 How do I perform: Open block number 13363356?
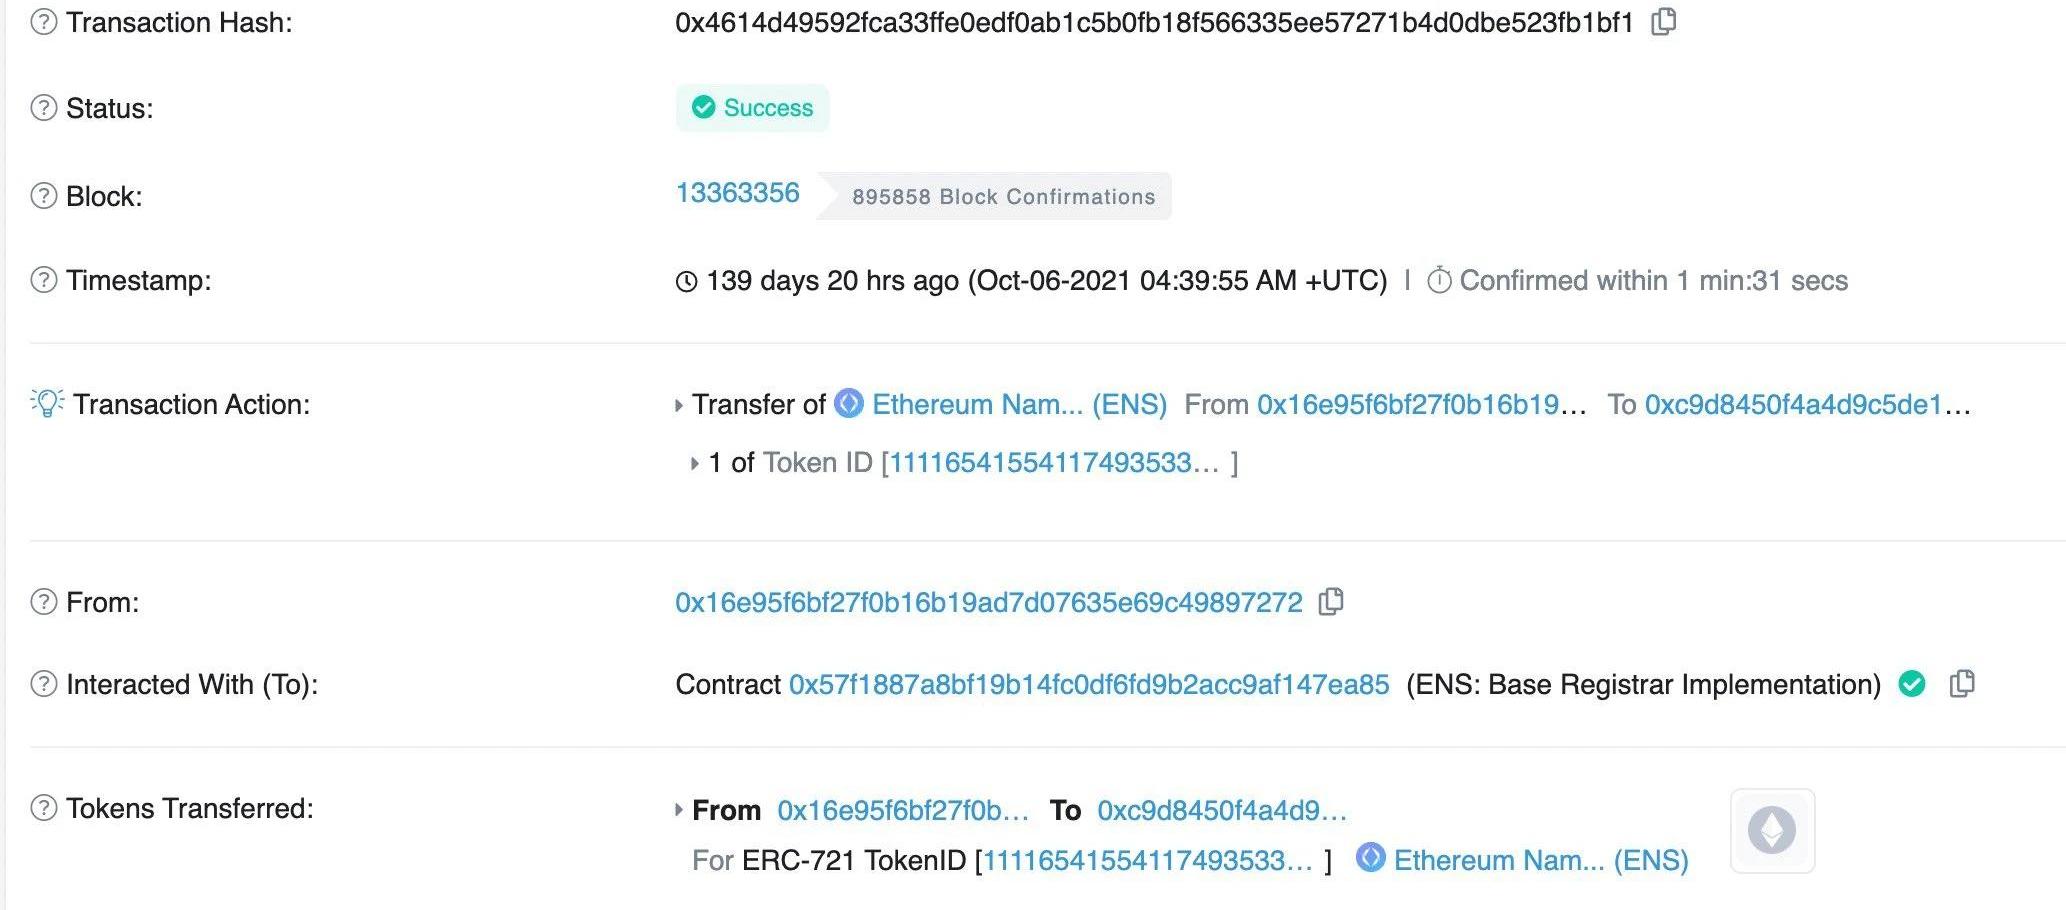click(737, 193)
